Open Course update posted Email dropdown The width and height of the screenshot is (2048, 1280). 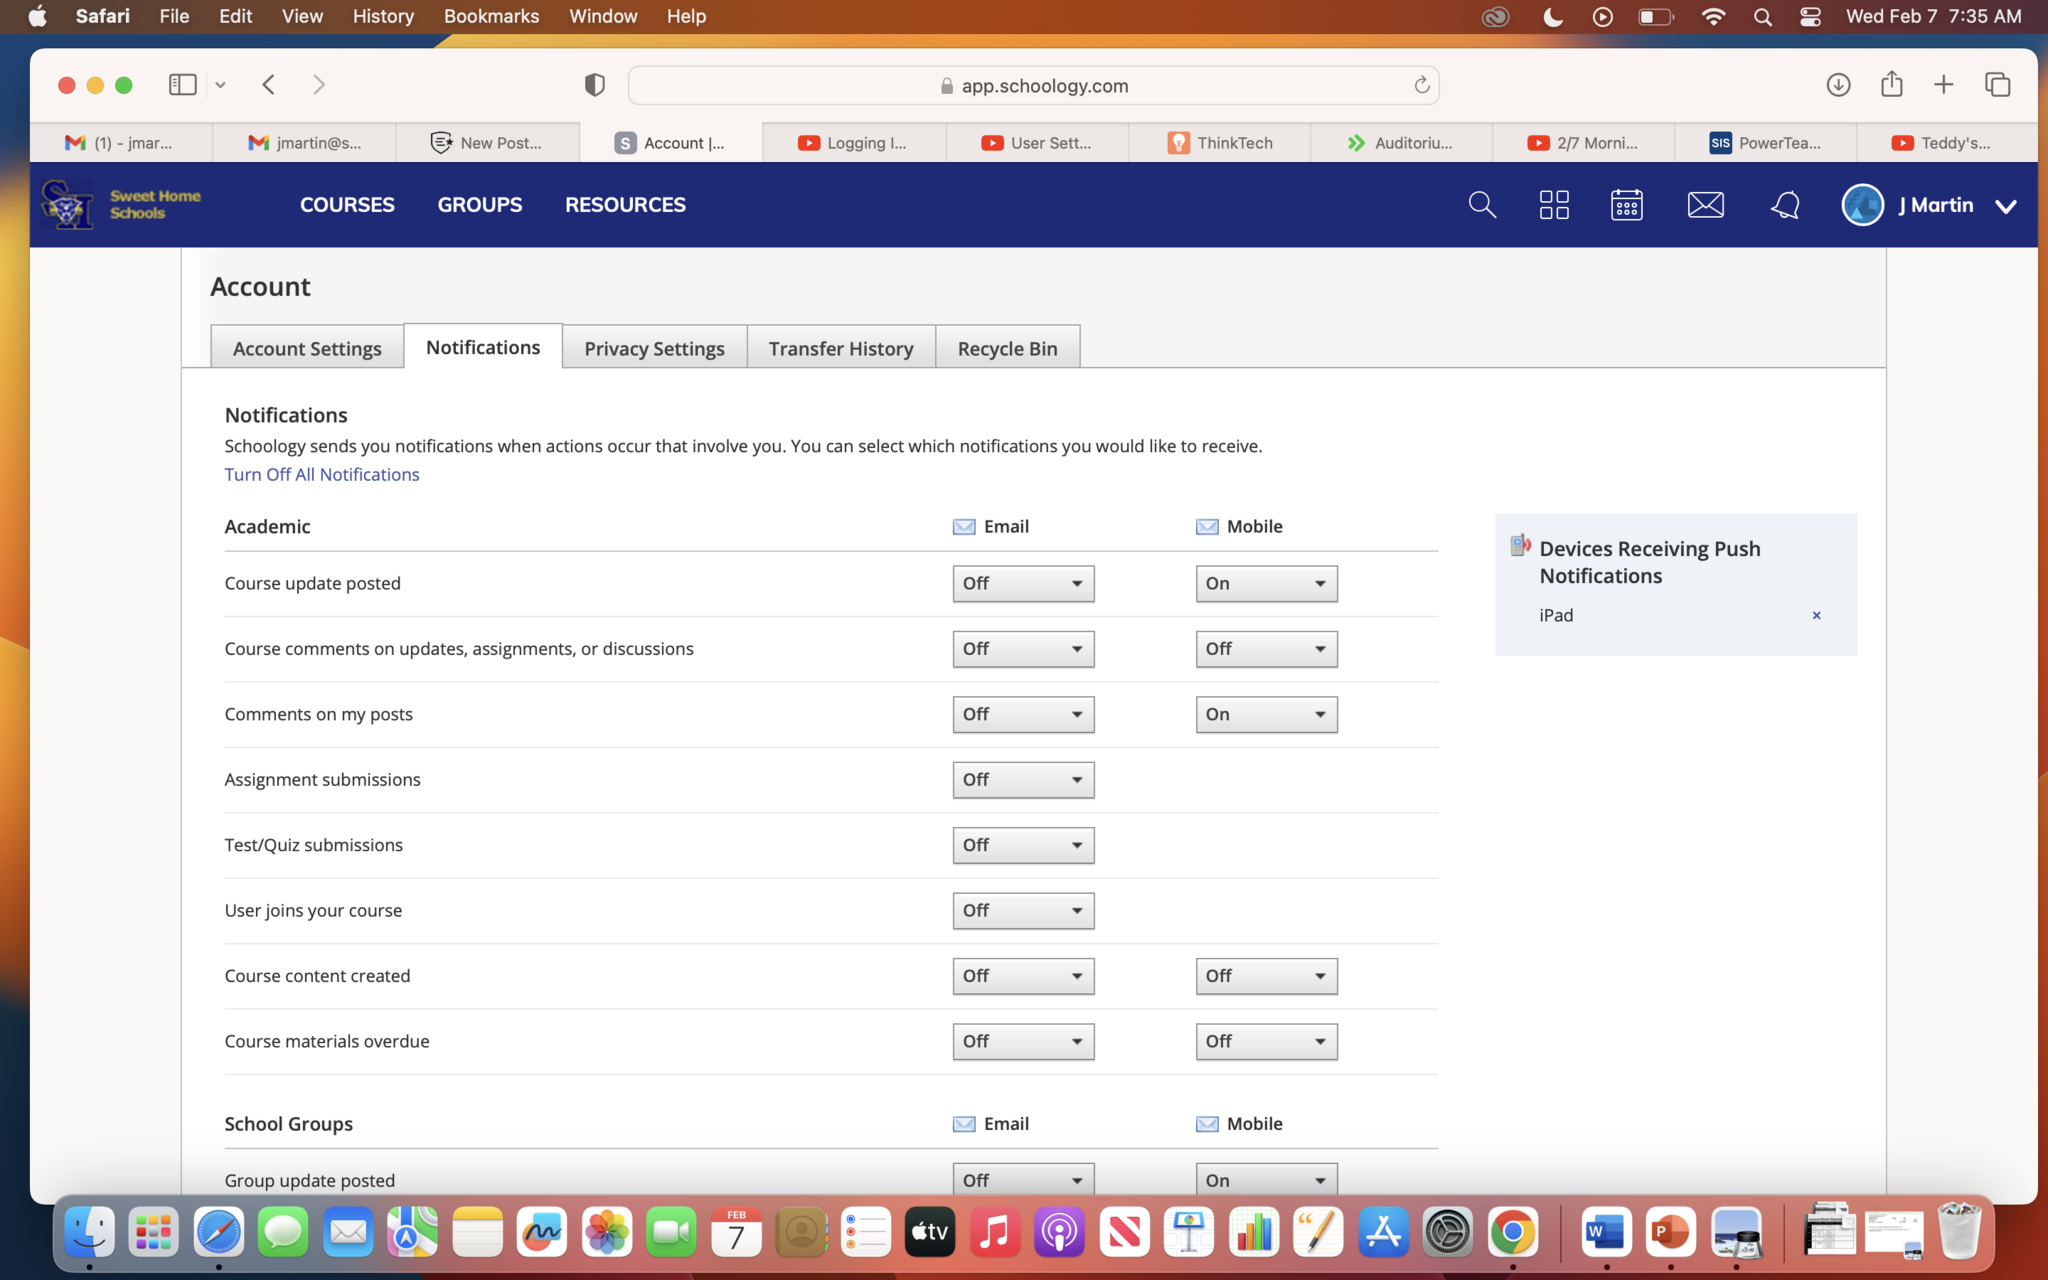(x=1022, y=583)
